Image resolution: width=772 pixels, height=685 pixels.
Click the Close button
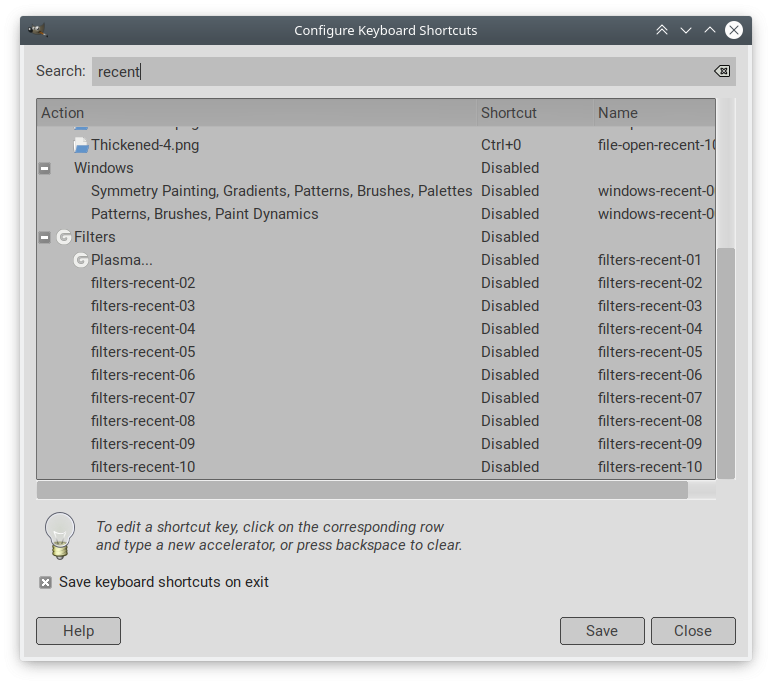(x=693, y=631)
